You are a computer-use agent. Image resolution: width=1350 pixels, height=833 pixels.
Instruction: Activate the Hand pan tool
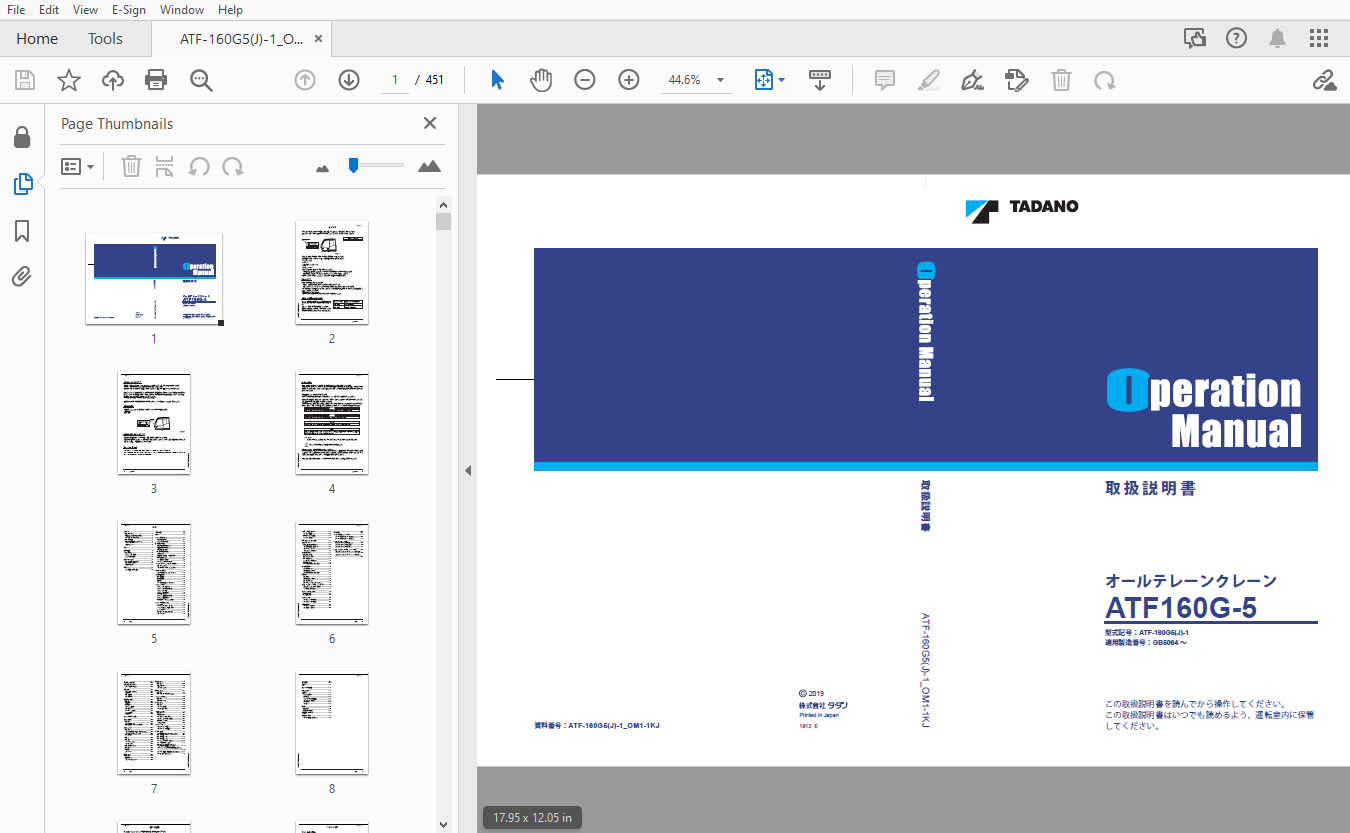pos(541,80)
